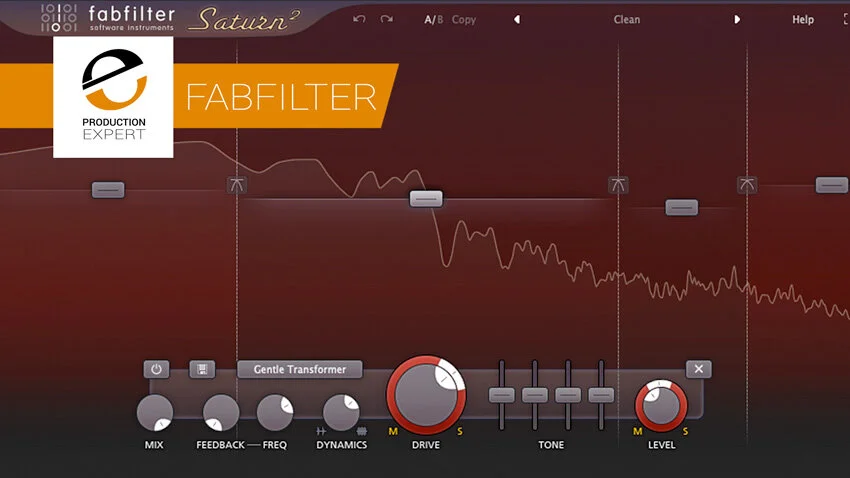Screen dimensions: 850x478
Task: Click the S label under LEVEL
Action: click(685, 431)
